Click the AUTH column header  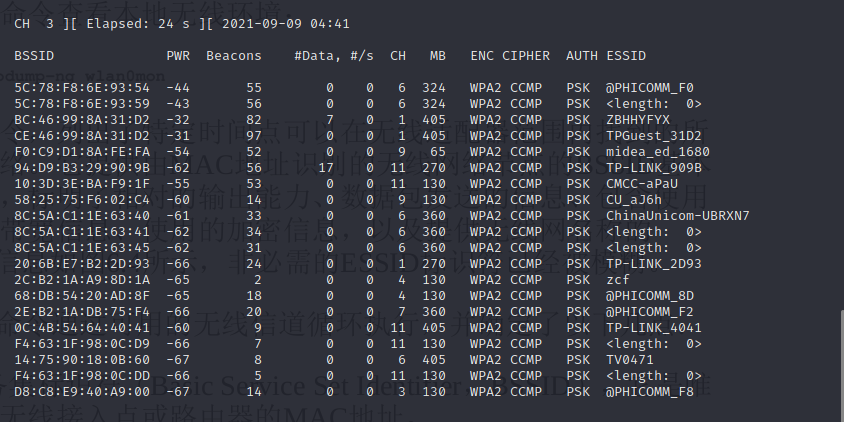point(582,56)
